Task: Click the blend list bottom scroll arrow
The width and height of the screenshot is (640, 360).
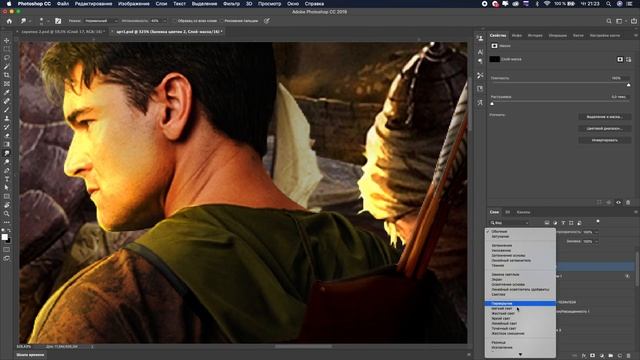Action: coord(520,354)
